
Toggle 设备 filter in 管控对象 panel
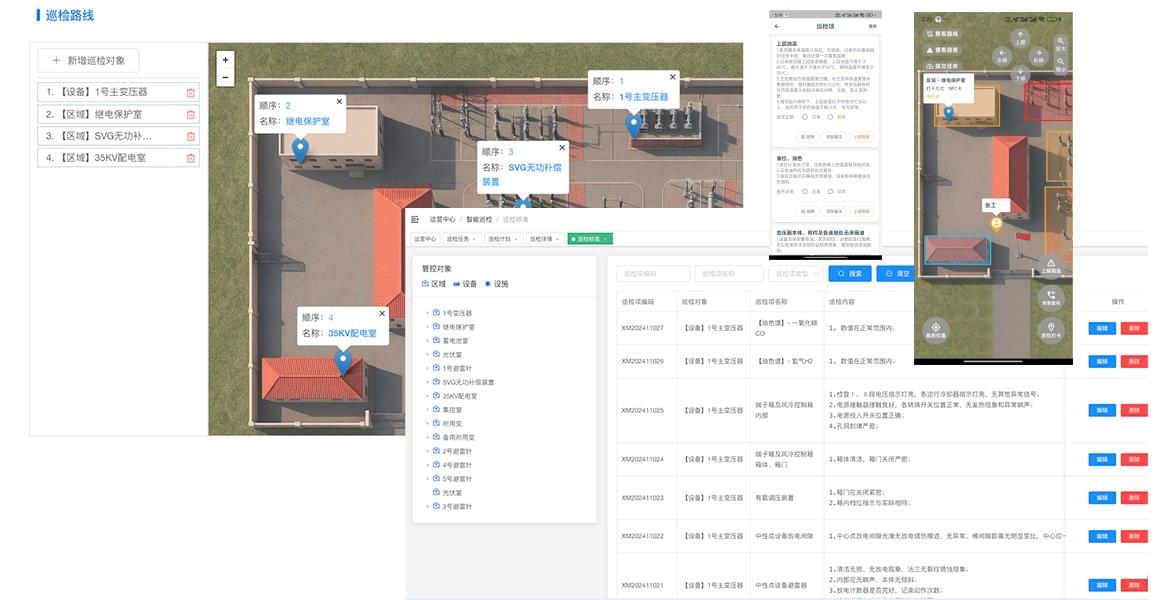click(465, 284)
